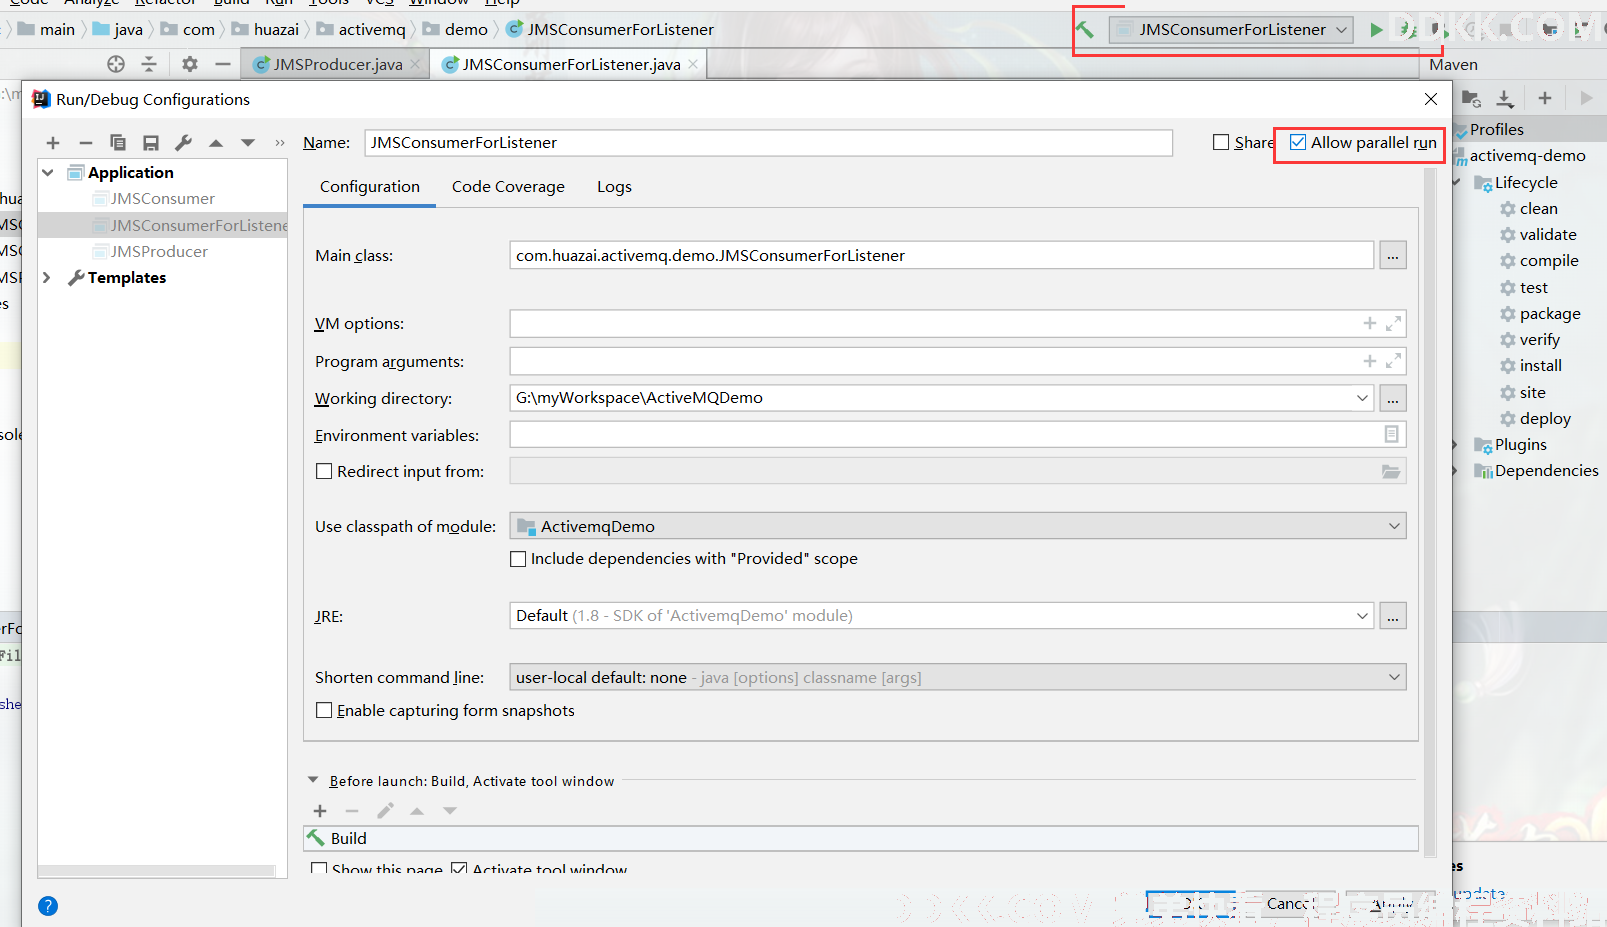1607x927 pixels.
Task: Click the Main class input field
Action: tap(942, 256)
